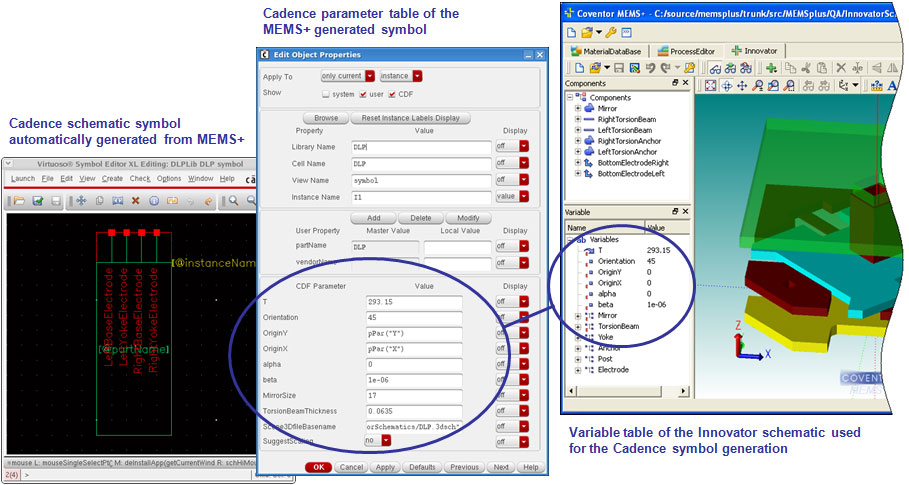Select RightTorsionBeam in Components tree
The image size is (909, 485).
(627, 119)
